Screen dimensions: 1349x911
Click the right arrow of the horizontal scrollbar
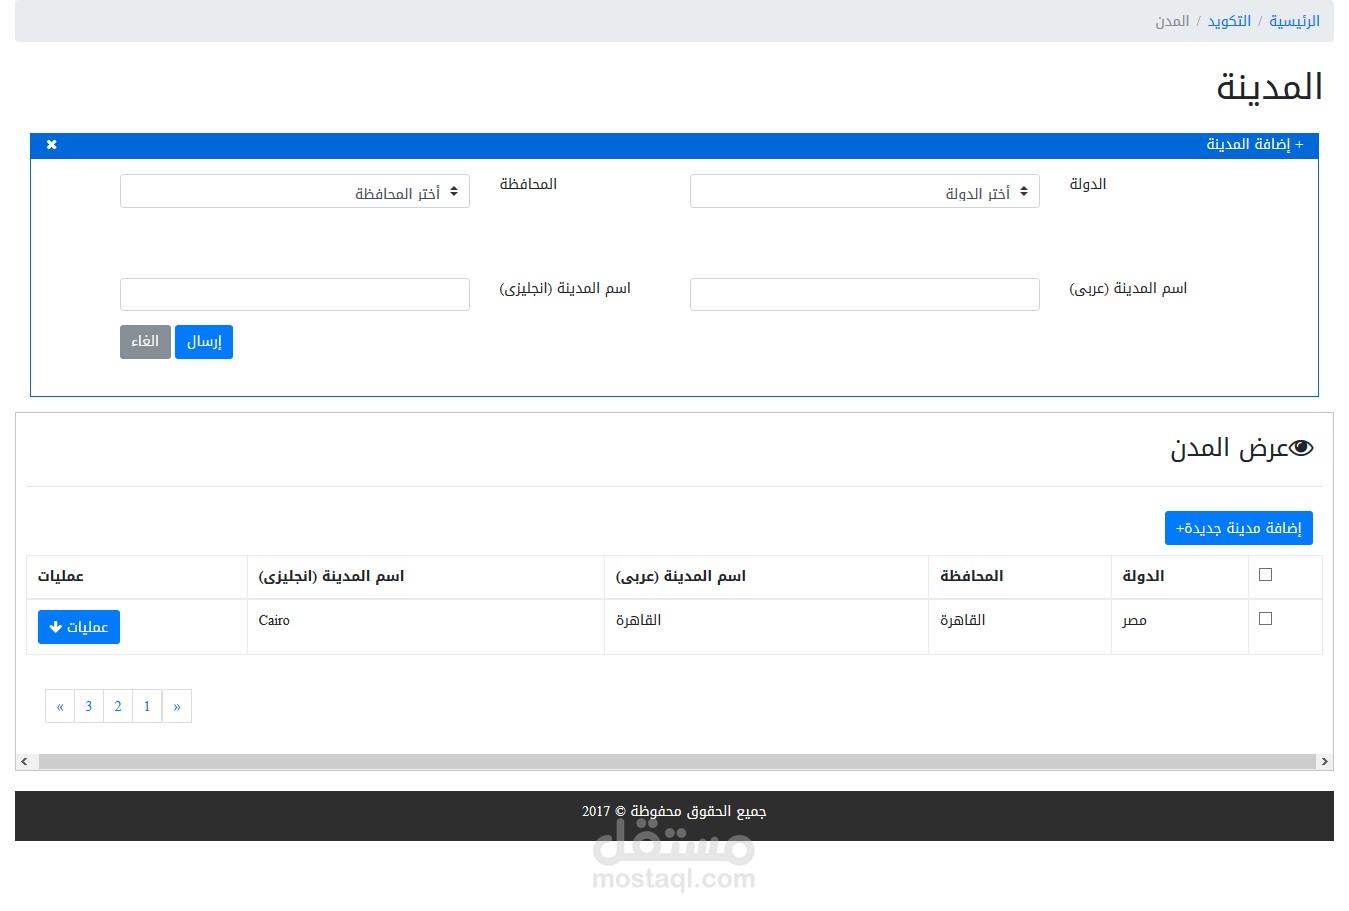(x=1324, y=762)
